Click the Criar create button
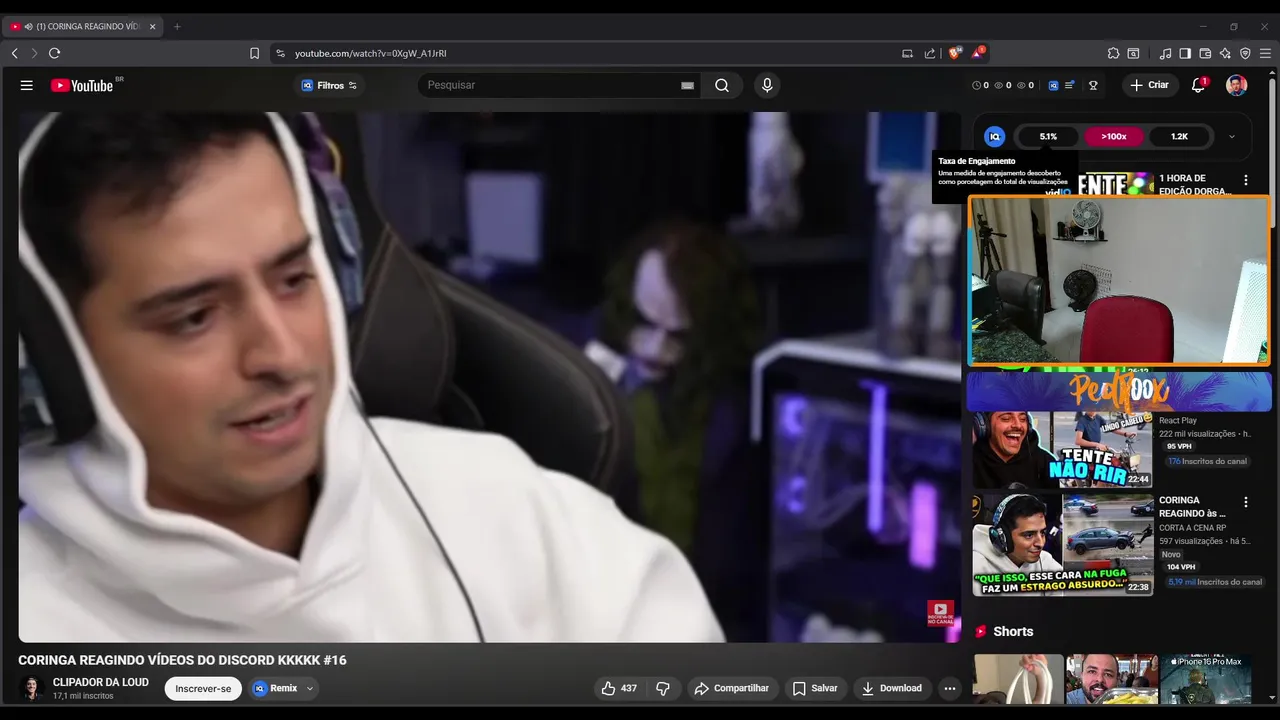 [1149, 85]
